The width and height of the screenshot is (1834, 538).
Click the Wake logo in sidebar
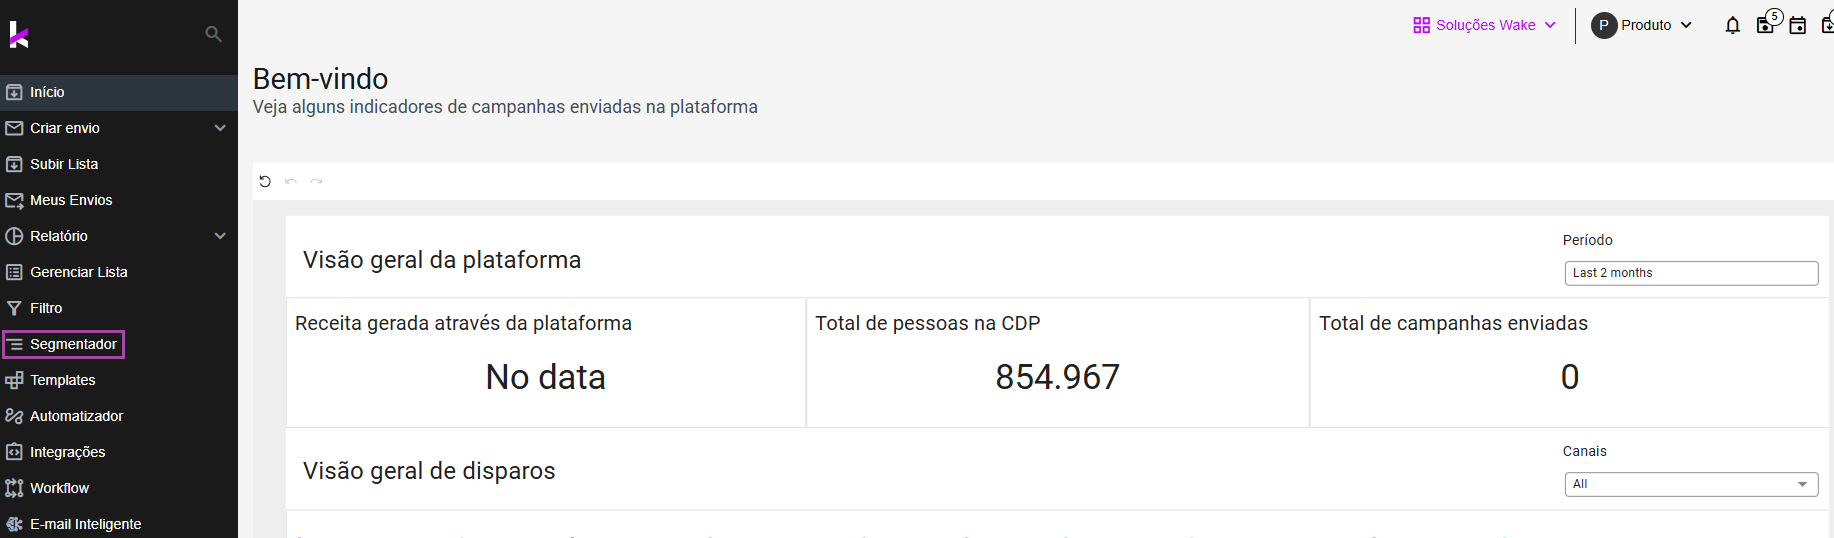18,34
